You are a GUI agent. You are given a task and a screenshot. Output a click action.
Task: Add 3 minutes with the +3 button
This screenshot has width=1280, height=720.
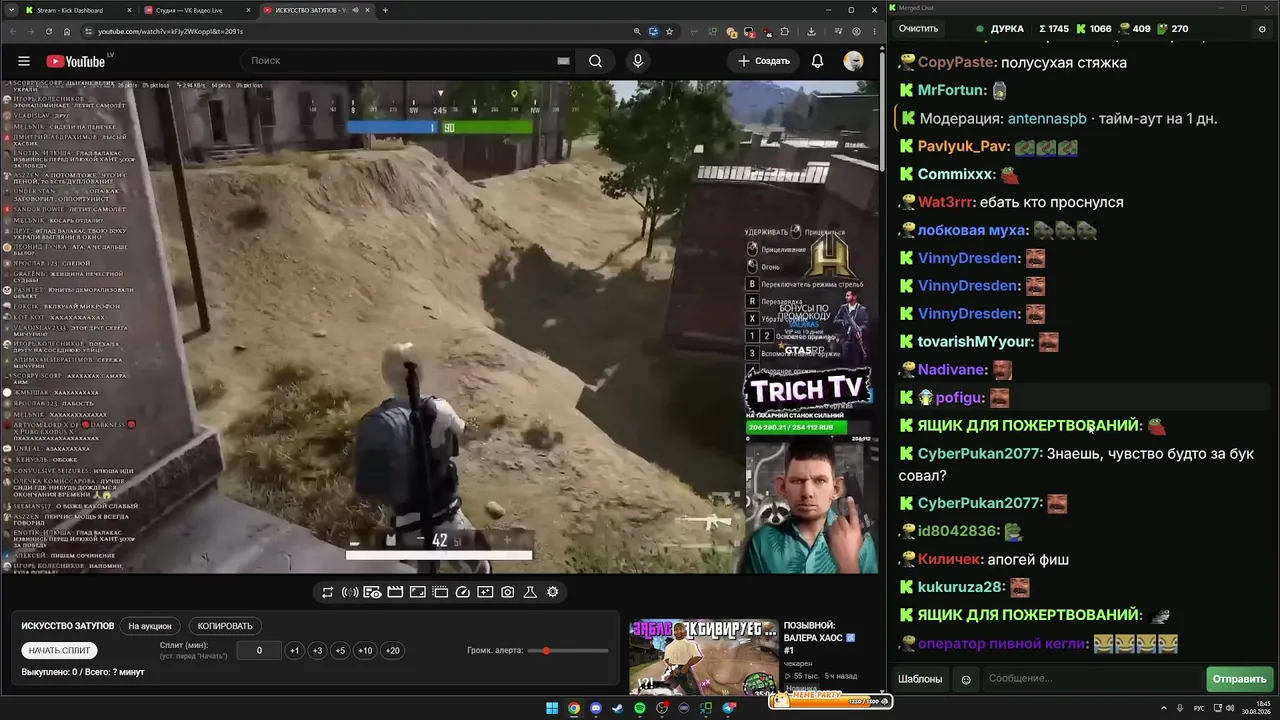coord(317,650)
